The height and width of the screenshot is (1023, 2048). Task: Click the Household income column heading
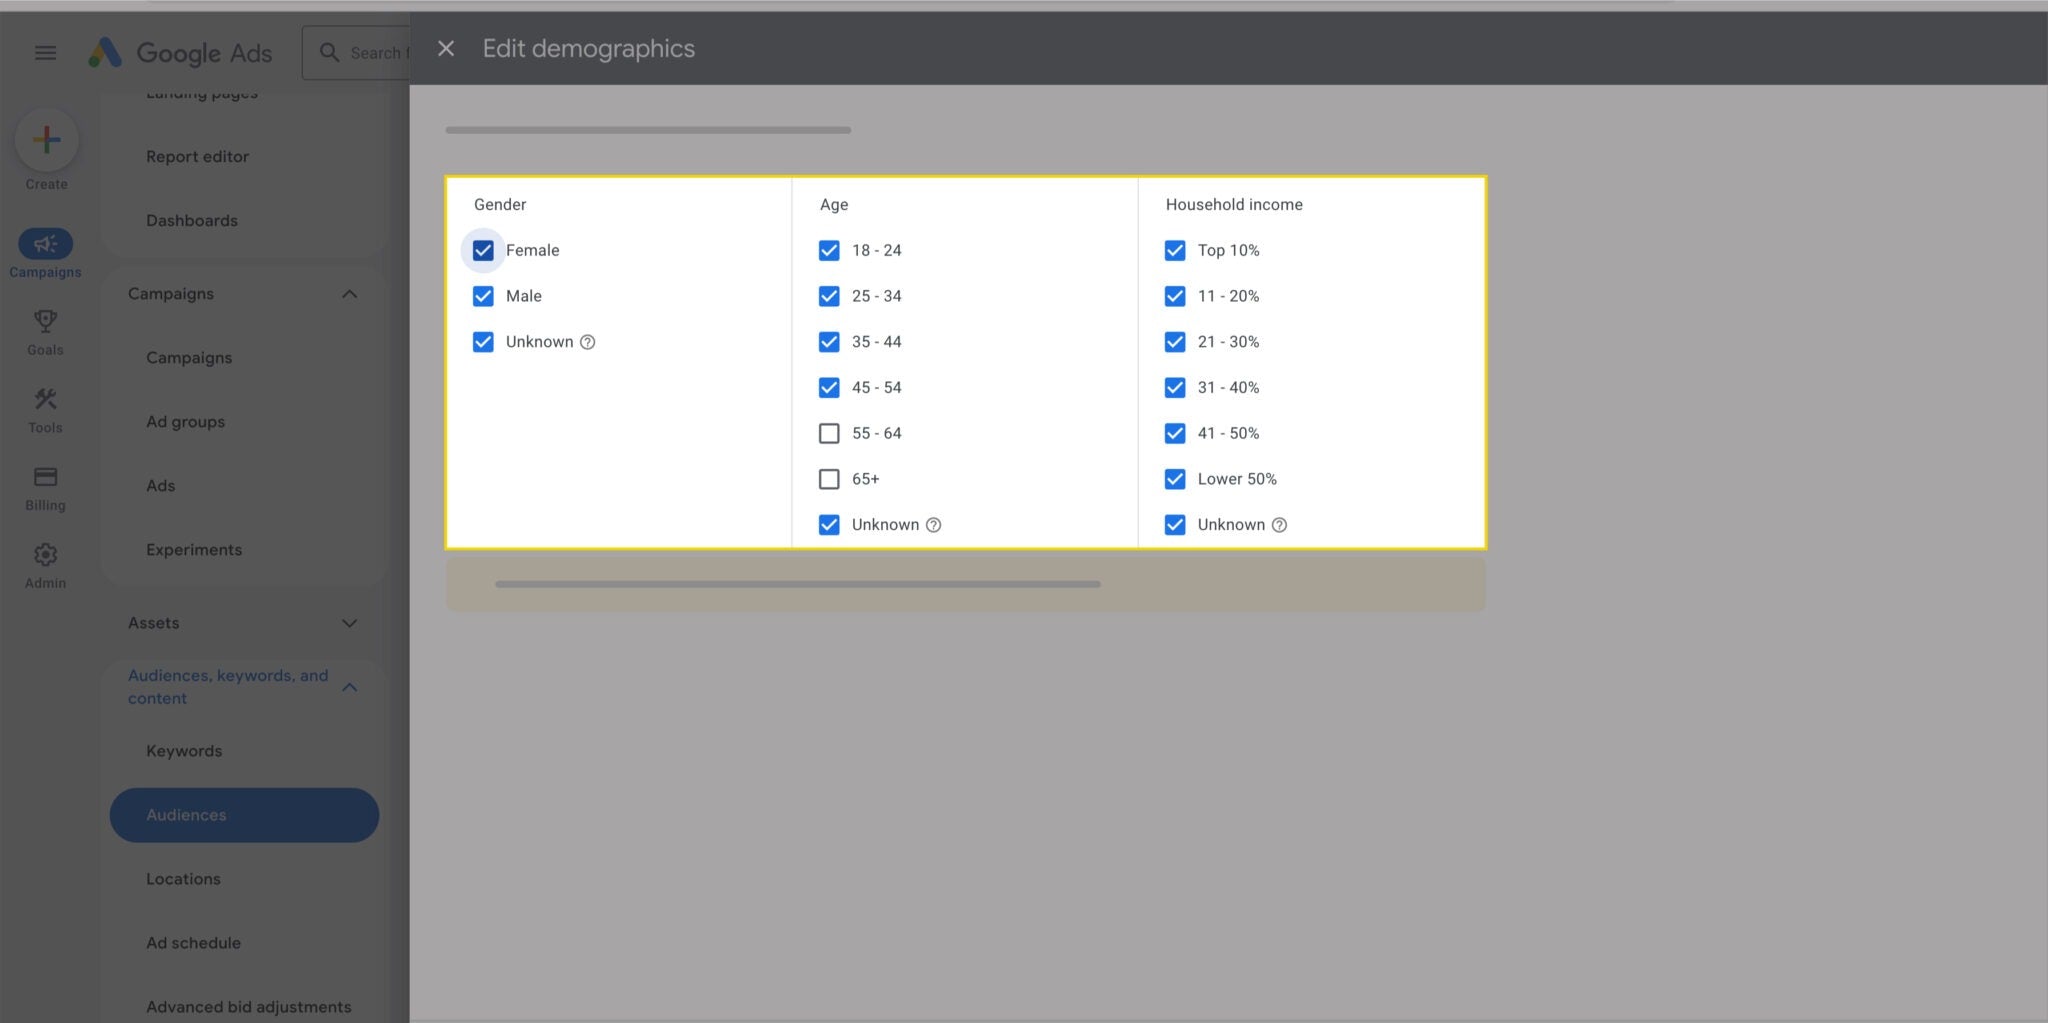1234,205
